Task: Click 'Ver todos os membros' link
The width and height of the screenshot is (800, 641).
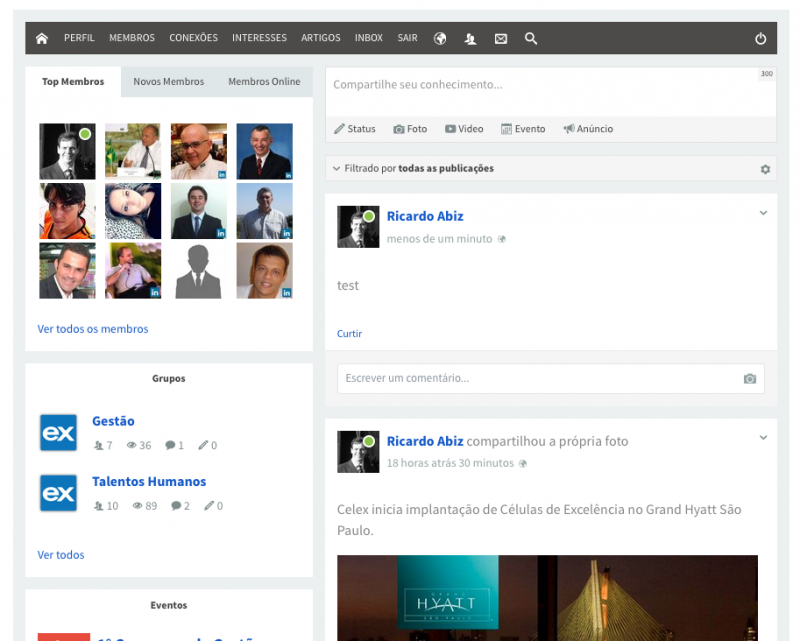Action: (93, 329)
